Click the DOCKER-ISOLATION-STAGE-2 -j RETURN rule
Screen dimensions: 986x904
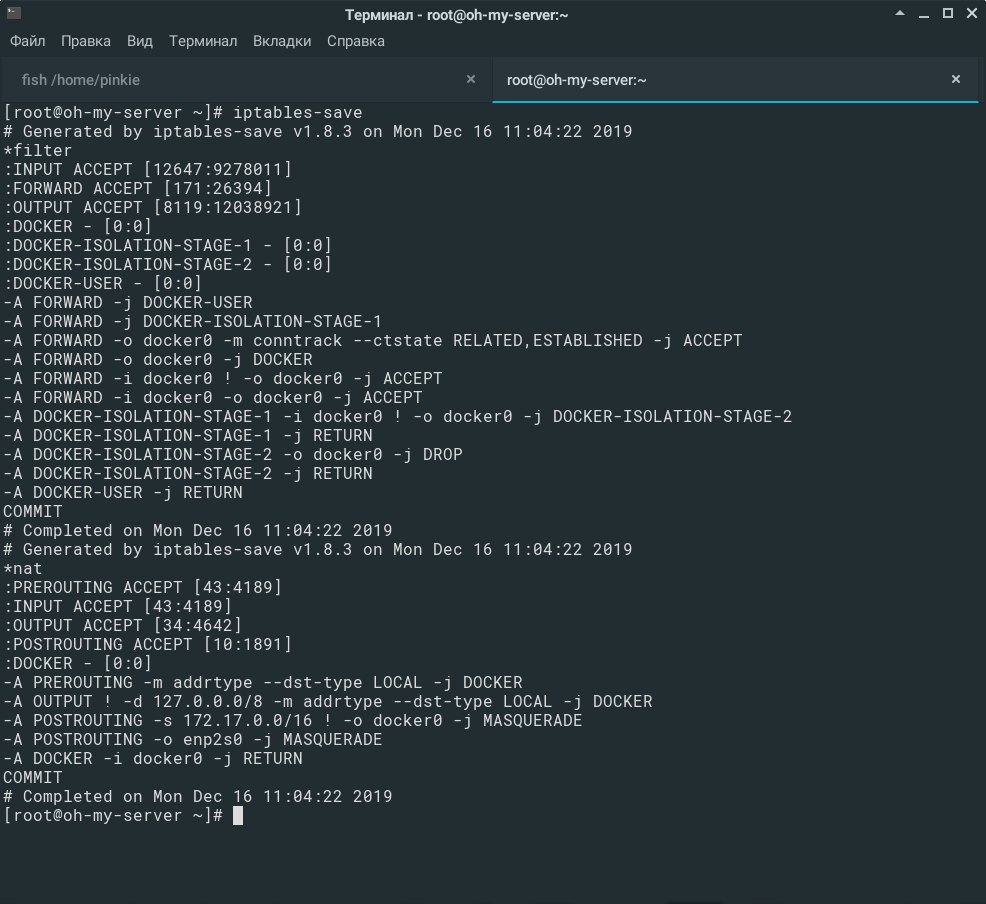[x=188, y=473]
